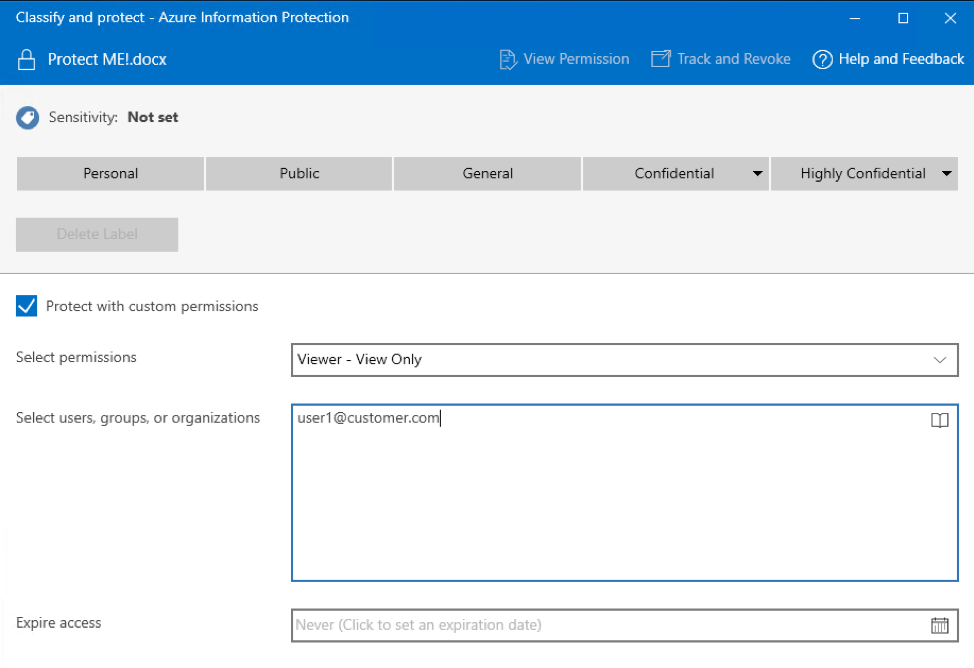Minimize the Azure Information Protection window
Image resolution: width=974 pixels, height=668 pixels.
[x=855, y=18]
